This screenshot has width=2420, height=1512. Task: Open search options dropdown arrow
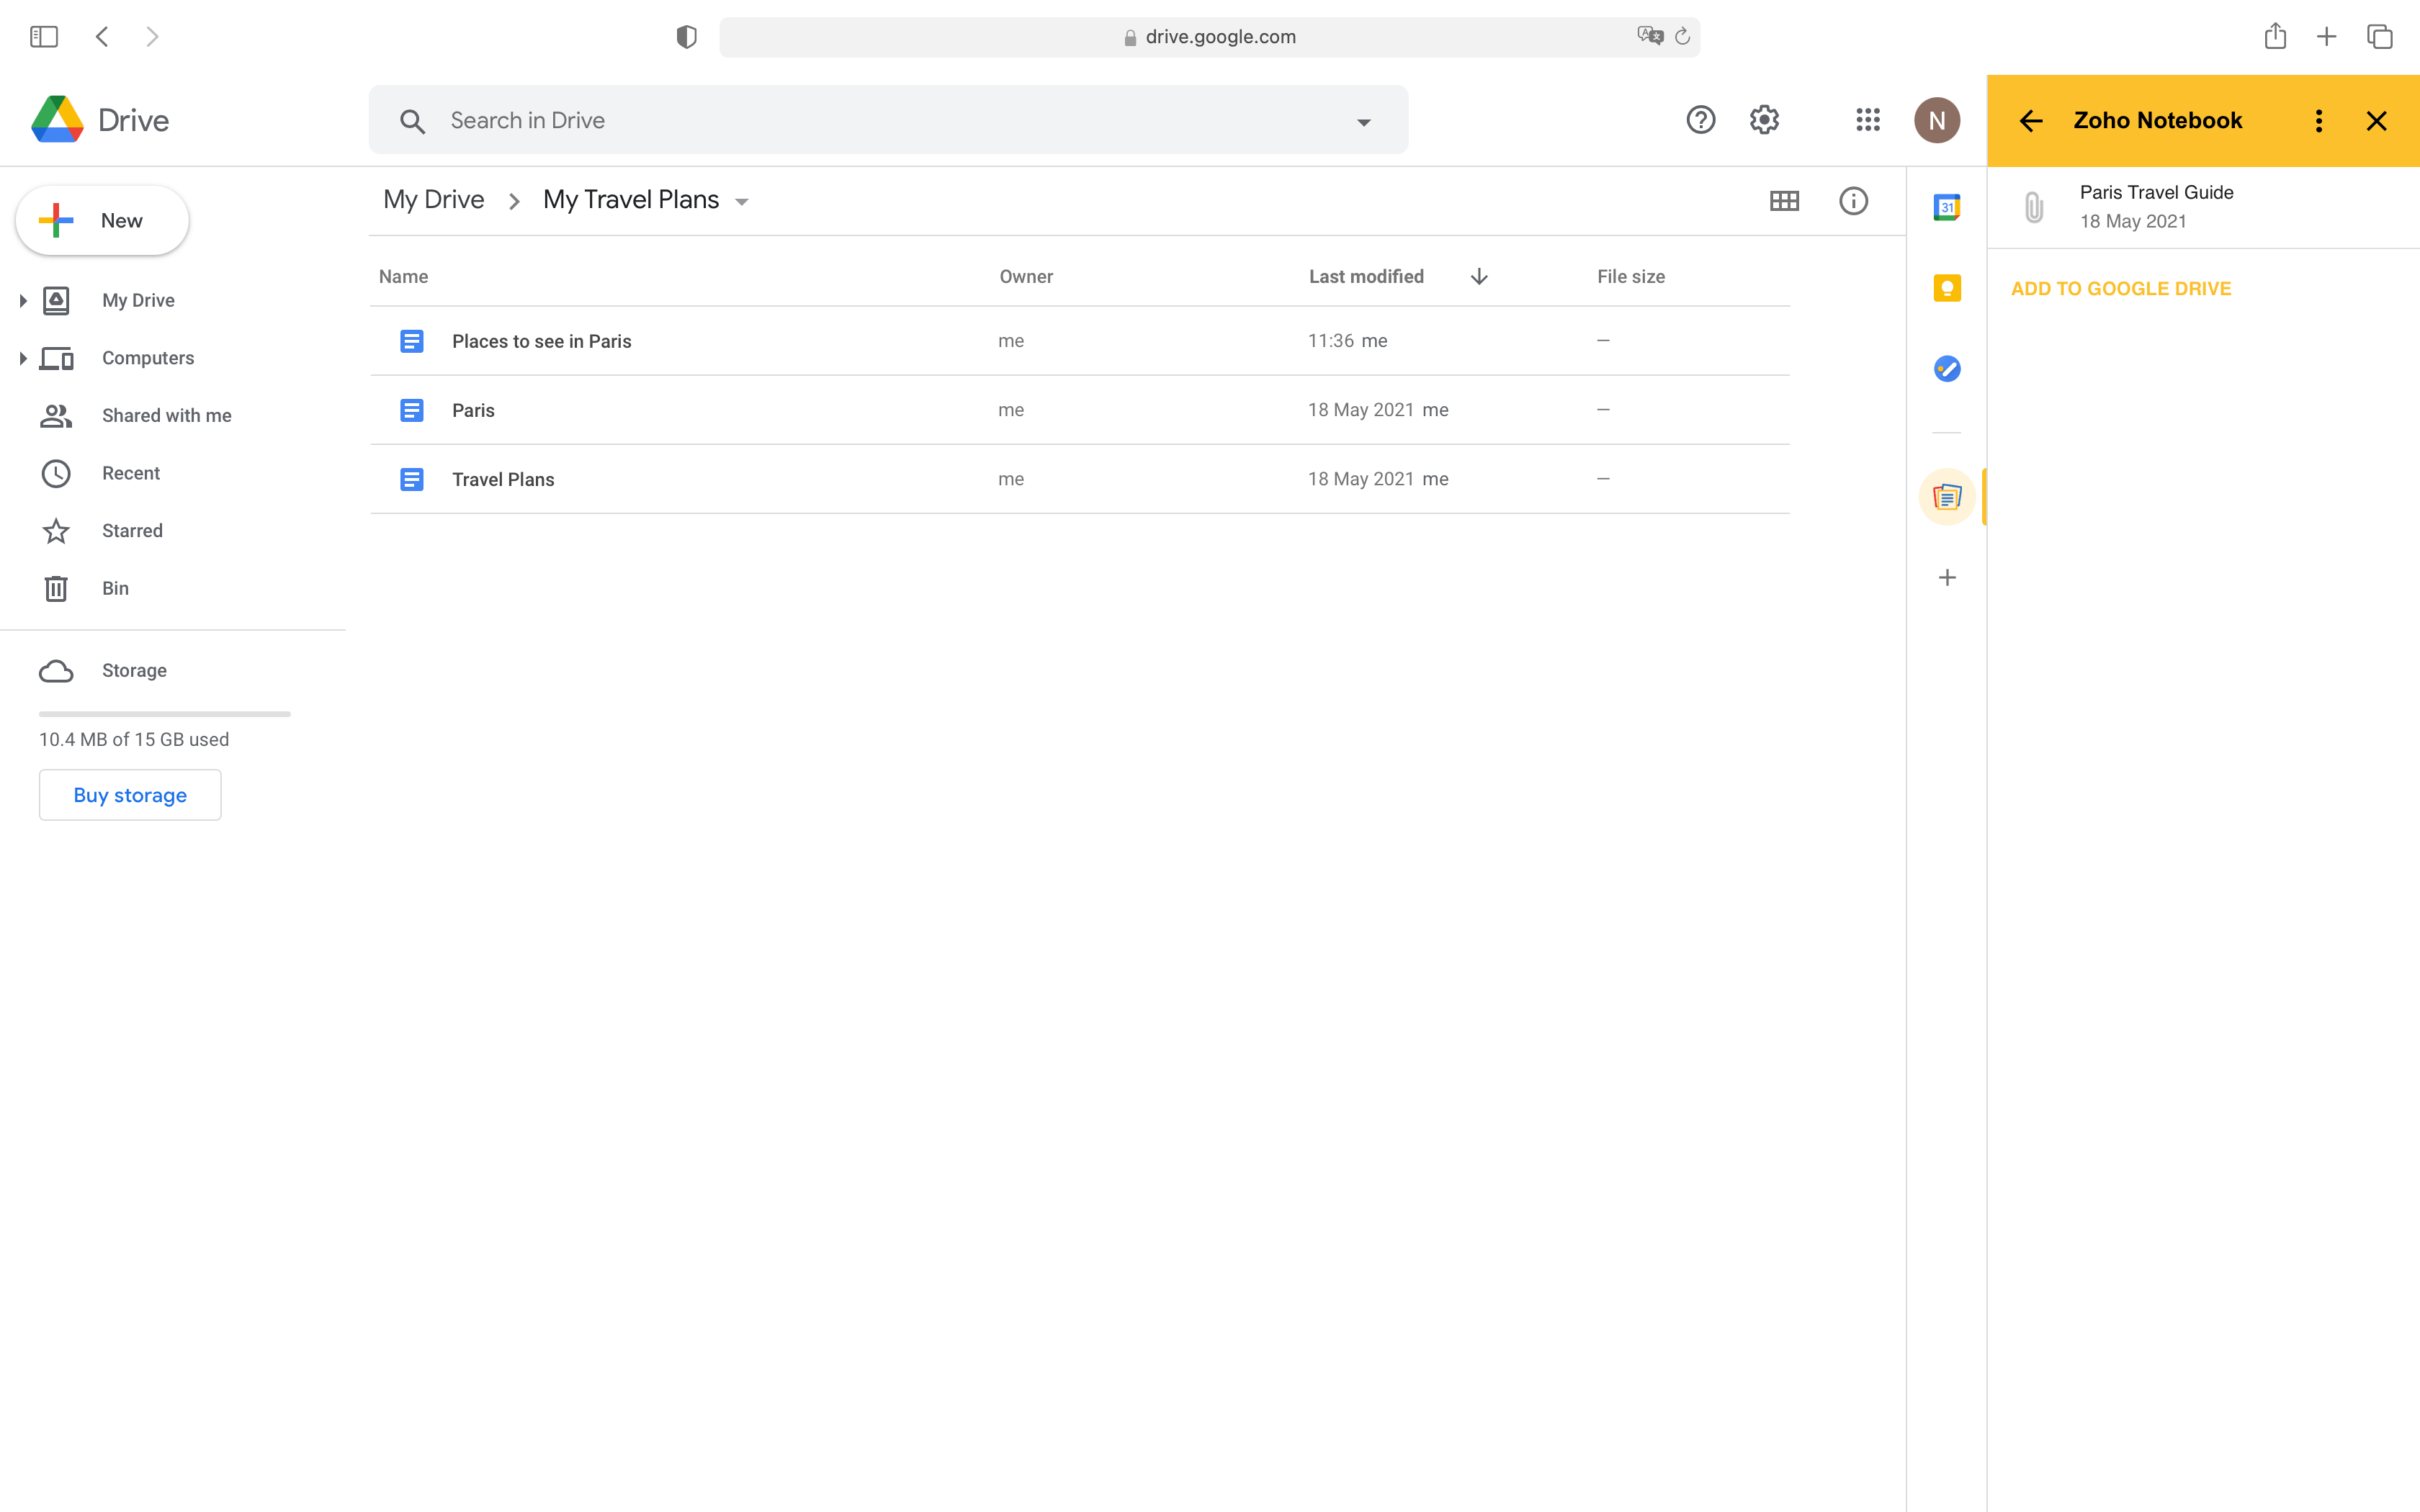pyautogui.click(x=1365, y=120)
